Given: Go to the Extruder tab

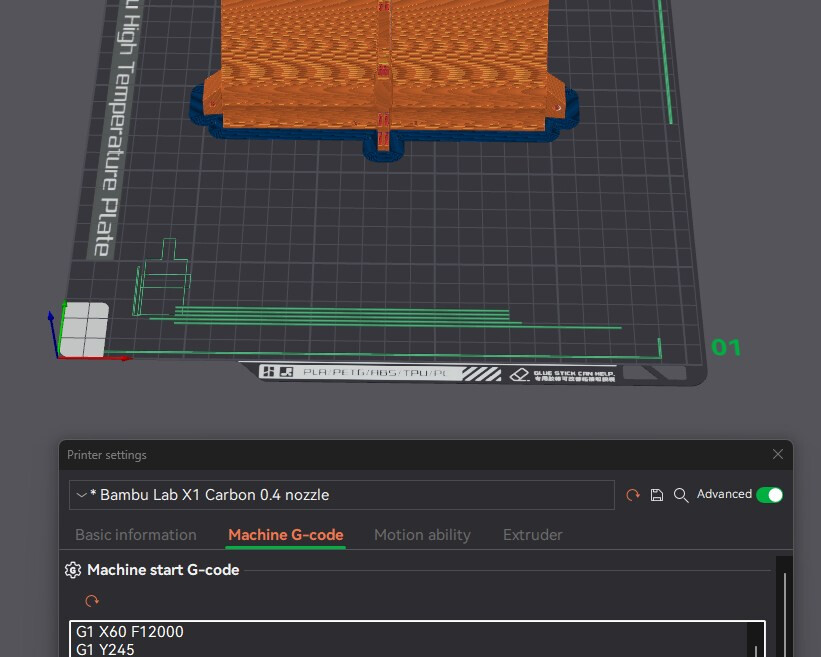Looking at the screenshot, I should tap(532, 535).
